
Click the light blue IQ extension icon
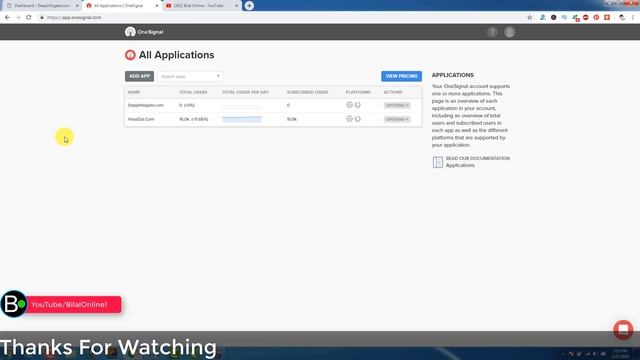click(x=564, y=18)
